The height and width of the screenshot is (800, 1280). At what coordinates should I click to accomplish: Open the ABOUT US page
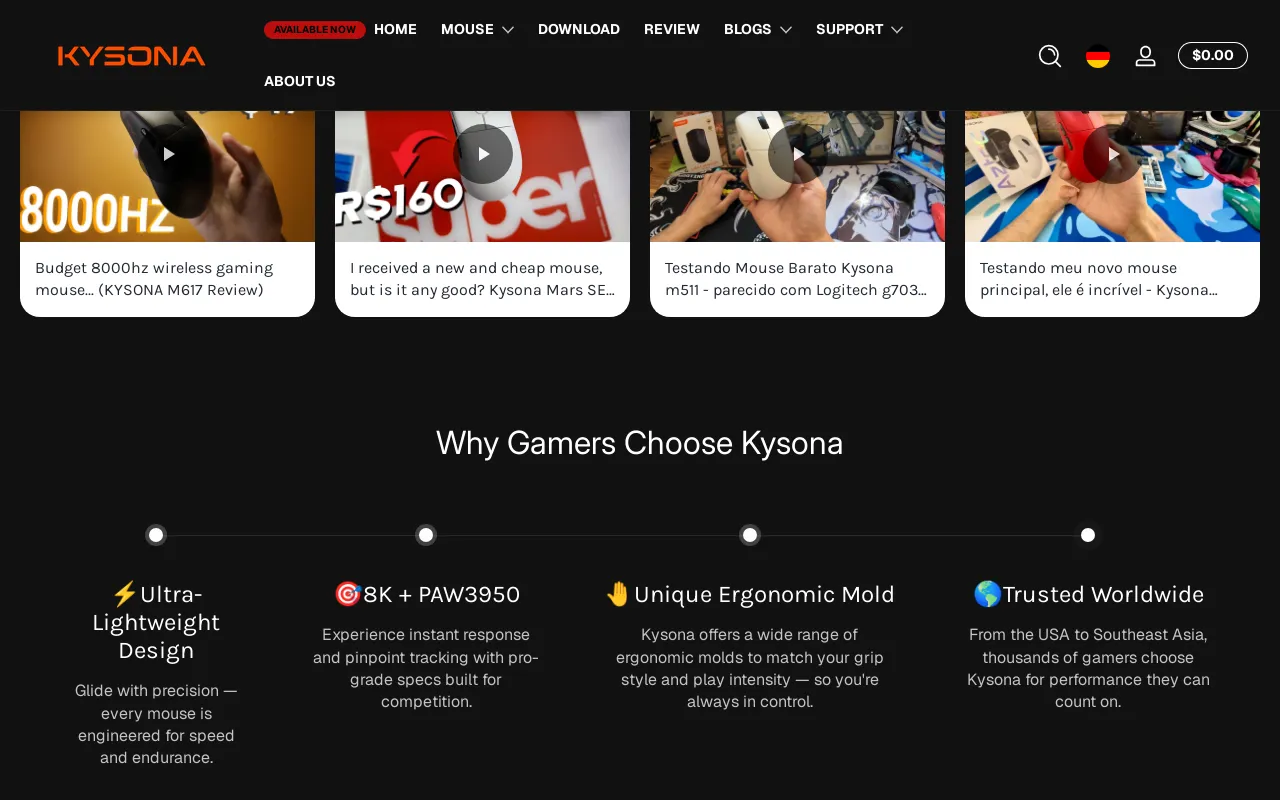[x=300, y=81]
